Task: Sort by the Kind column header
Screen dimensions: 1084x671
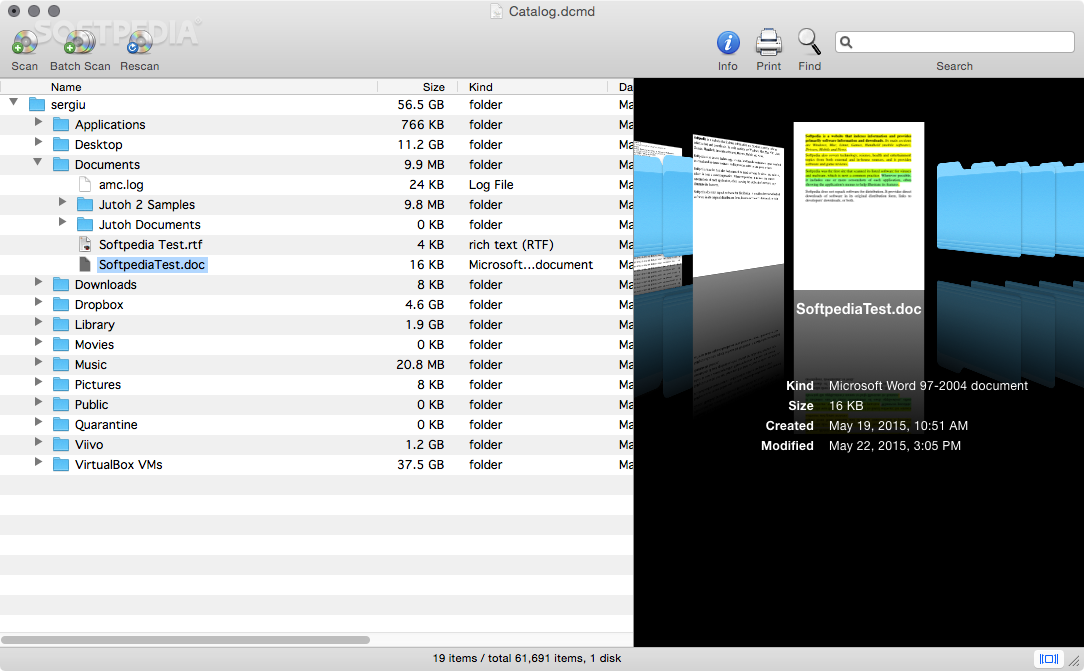Action: pos(532,87)
